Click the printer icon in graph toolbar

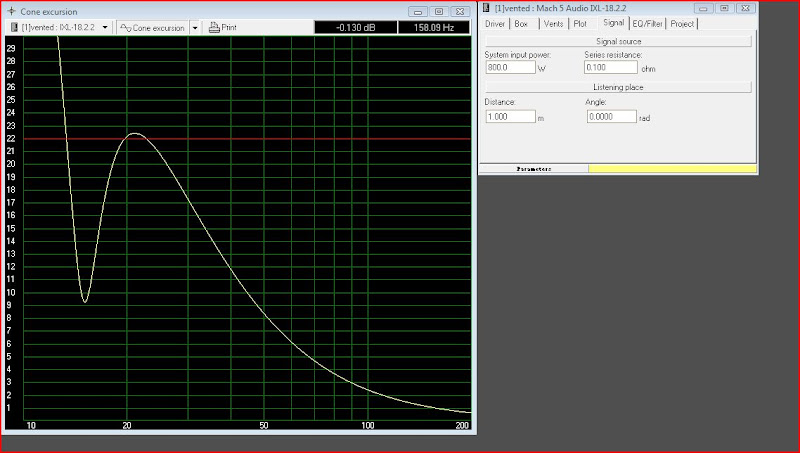click(214, 28)
